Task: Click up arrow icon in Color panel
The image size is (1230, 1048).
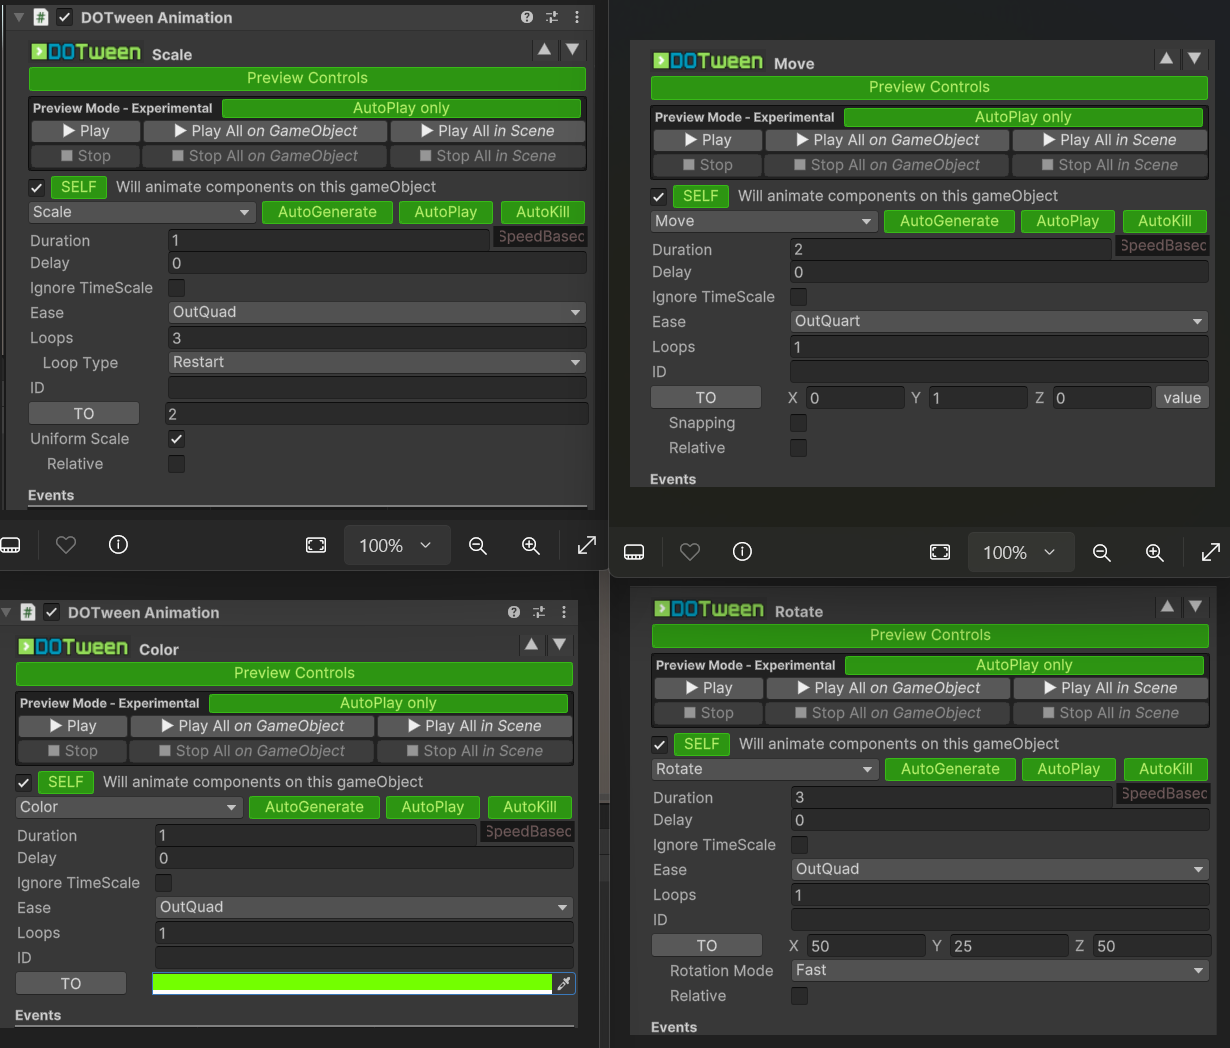Action: click(531, 644)
